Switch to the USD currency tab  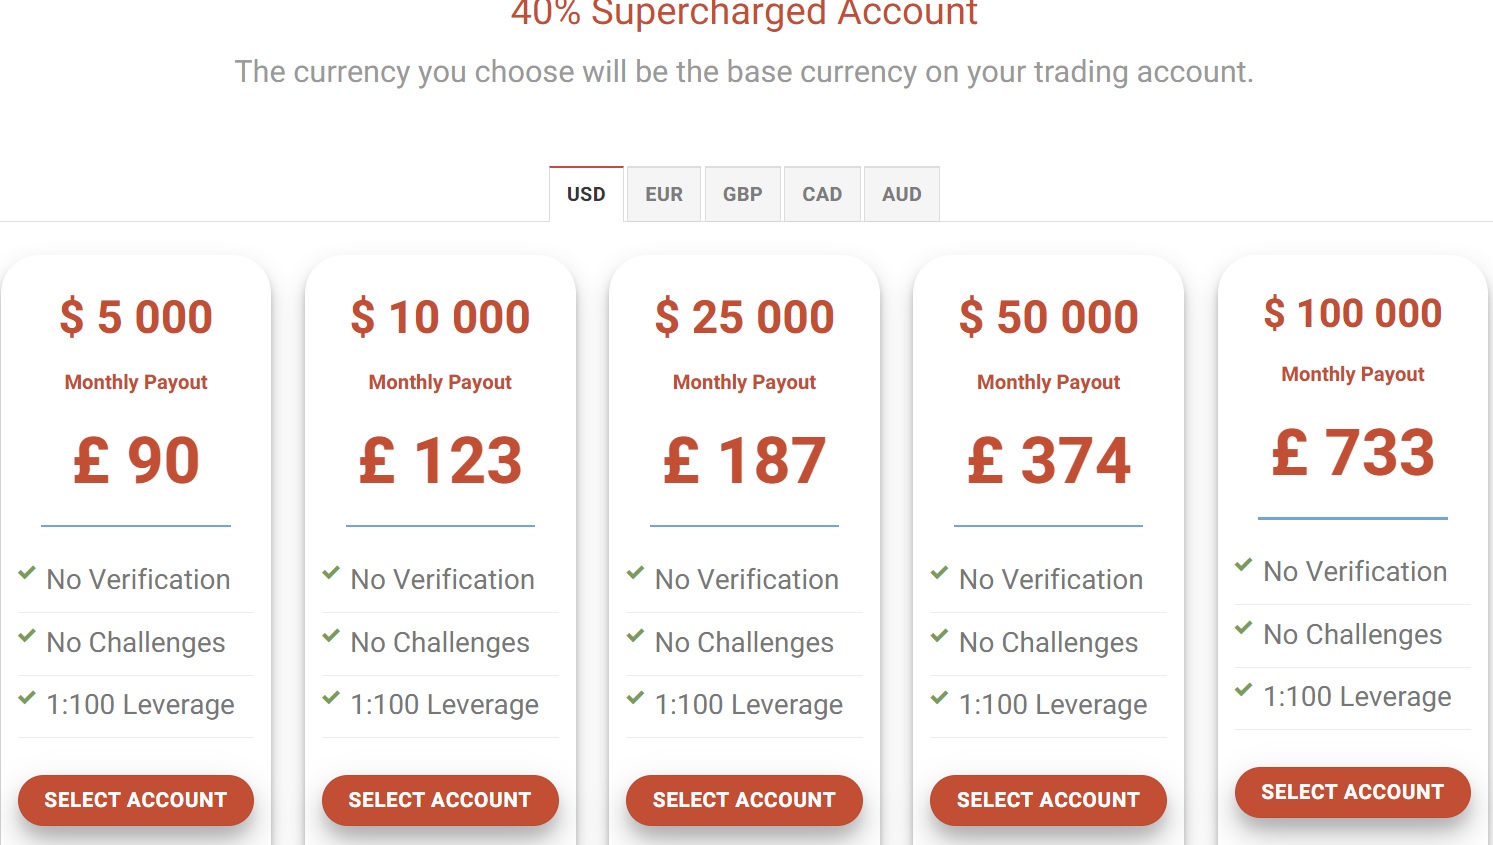point(586,194)
